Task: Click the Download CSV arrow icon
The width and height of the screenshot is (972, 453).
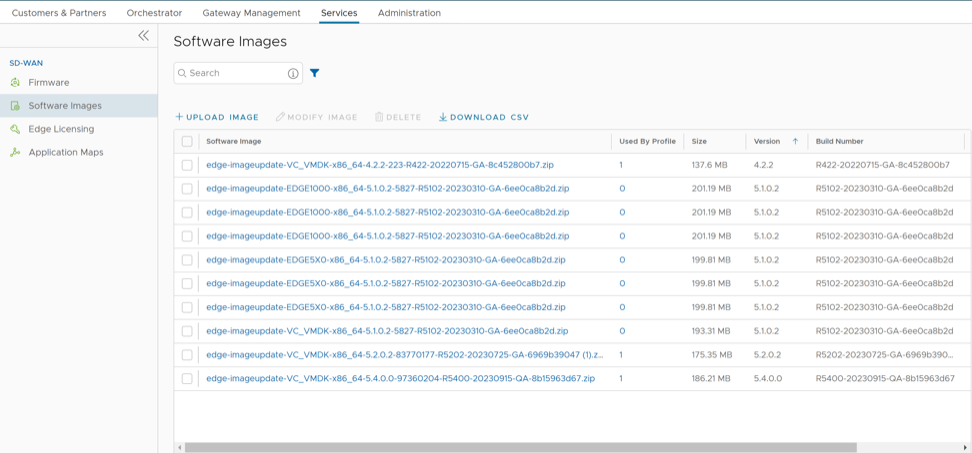Action: [443, 117]
